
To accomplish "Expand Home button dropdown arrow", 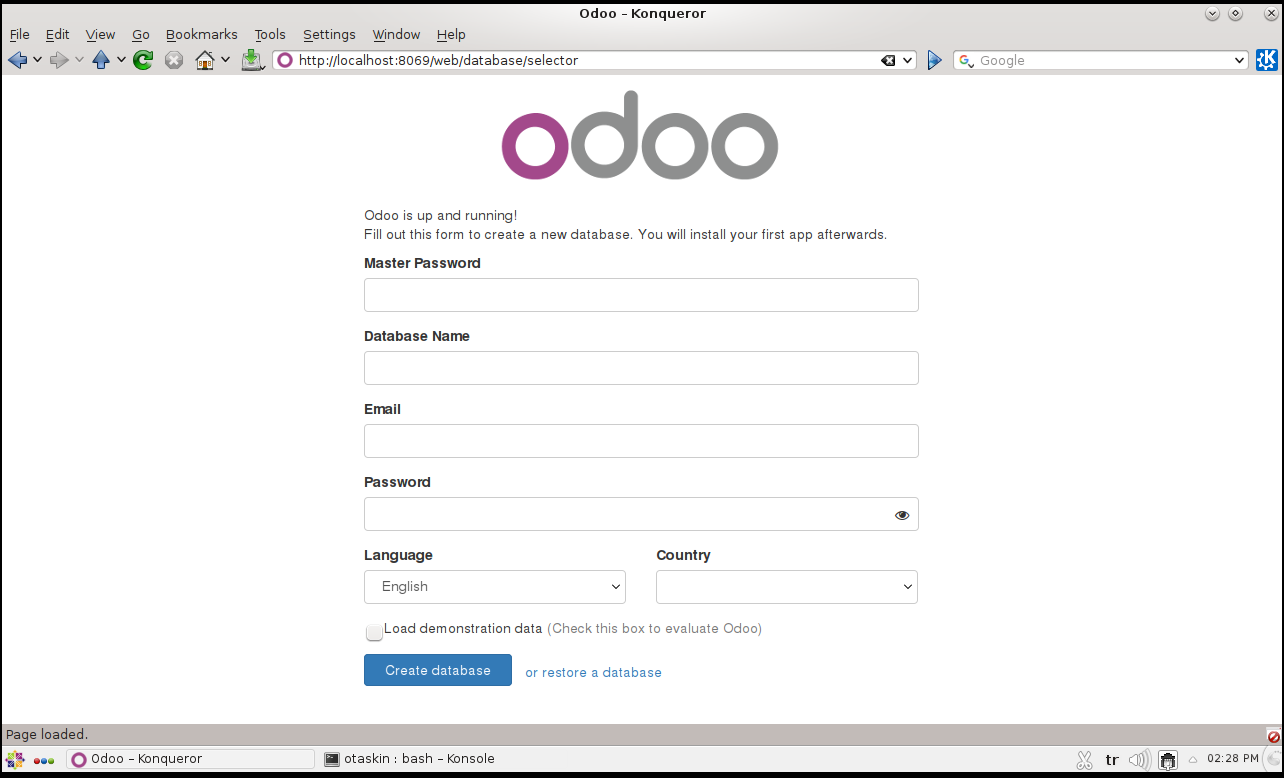I will click(225, 60).
